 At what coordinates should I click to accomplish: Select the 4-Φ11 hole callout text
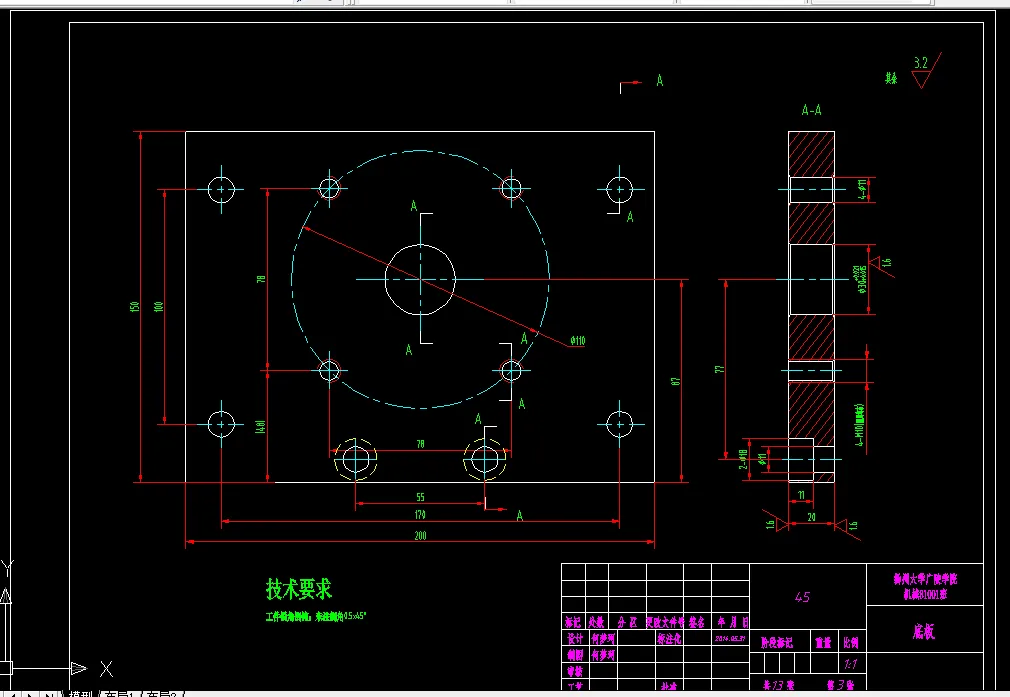[862, 189]
